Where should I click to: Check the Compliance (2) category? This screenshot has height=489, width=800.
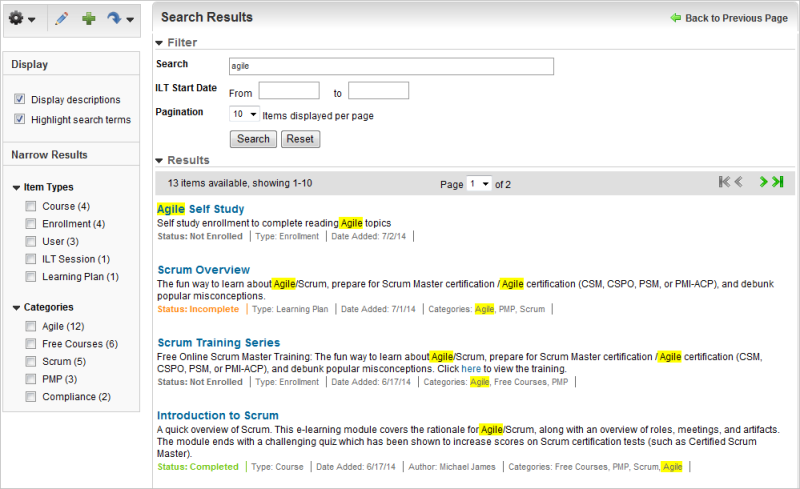pyautogui.click(x=31, y=397)
